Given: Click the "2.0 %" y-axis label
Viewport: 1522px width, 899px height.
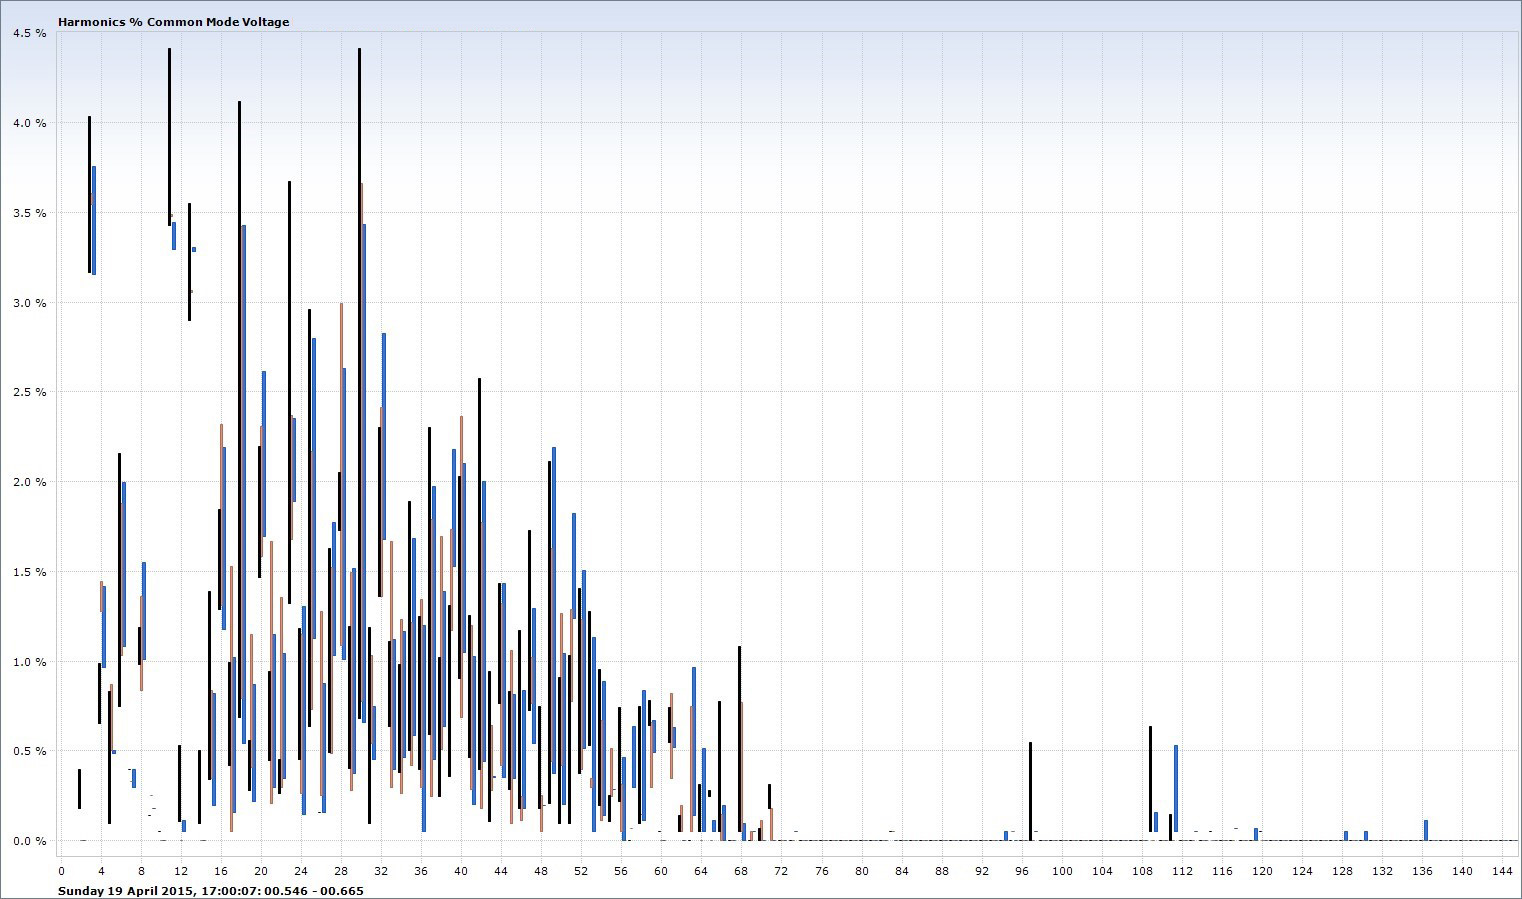Looking at the screenshot, I should click(x=30, y=482).
